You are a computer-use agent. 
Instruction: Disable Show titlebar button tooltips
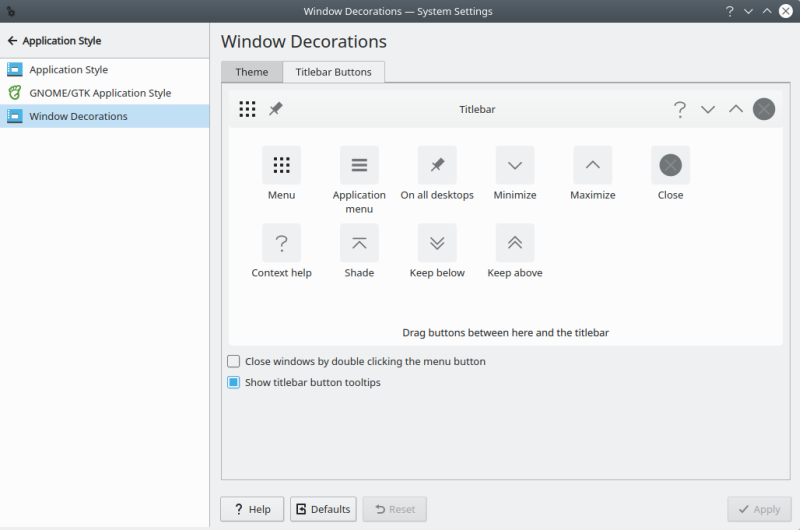tap(234, 383)
